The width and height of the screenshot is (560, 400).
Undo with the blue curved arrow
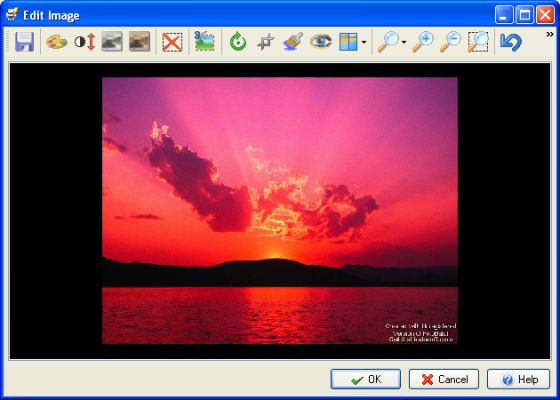(x=511, y=42)
